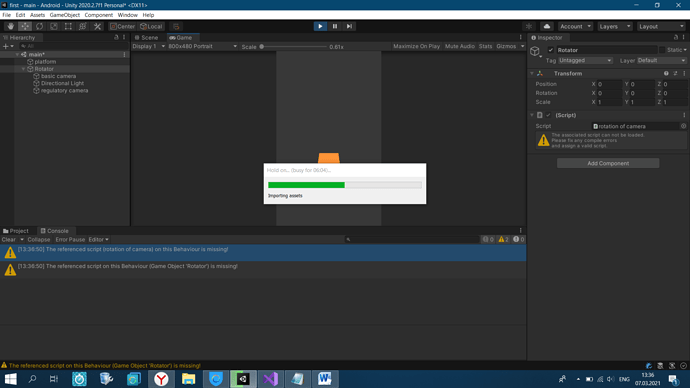The width and height of the screenshot is (690, 388).
Task: Select the Move tool in toolbar
Action: click(x=25, y=26)
